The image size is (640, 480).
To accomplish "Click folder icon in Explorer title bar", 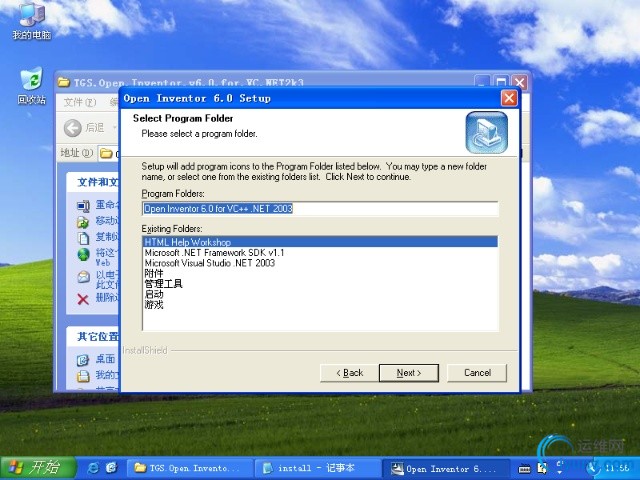I will 63,82.
